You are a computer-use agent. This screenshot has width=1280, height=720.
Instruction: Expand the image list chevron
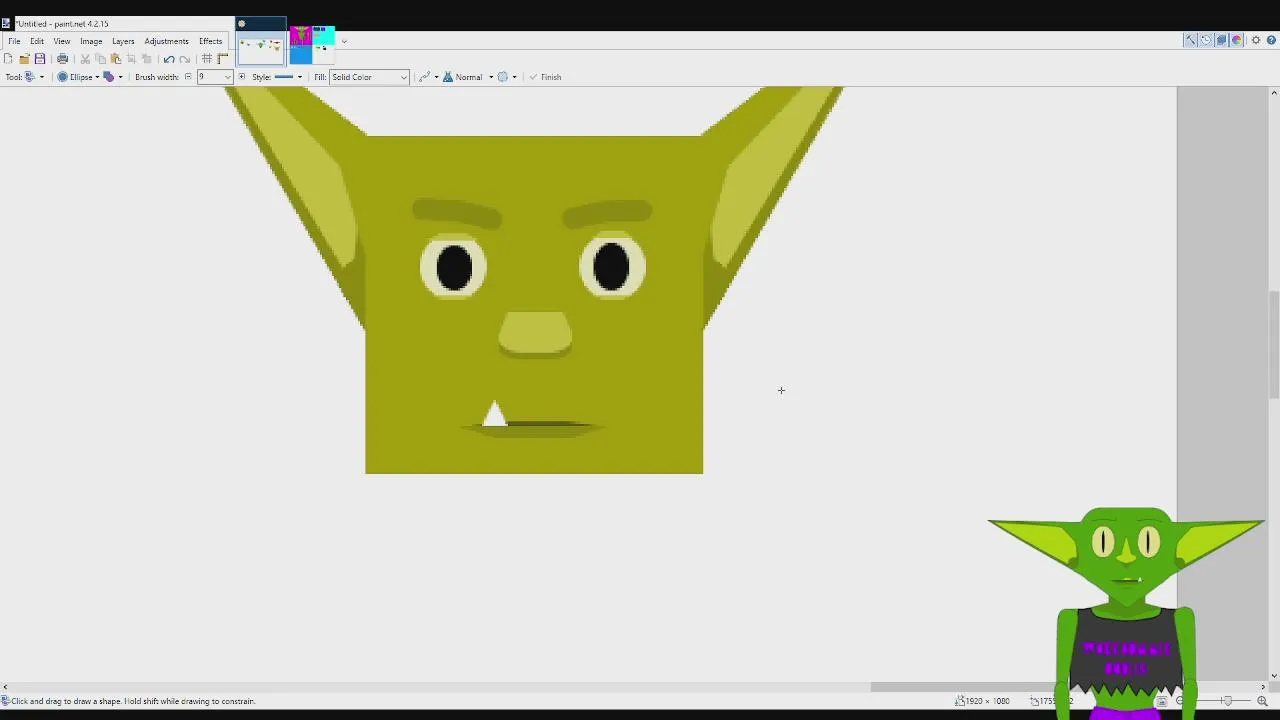[x=344, y=41]
